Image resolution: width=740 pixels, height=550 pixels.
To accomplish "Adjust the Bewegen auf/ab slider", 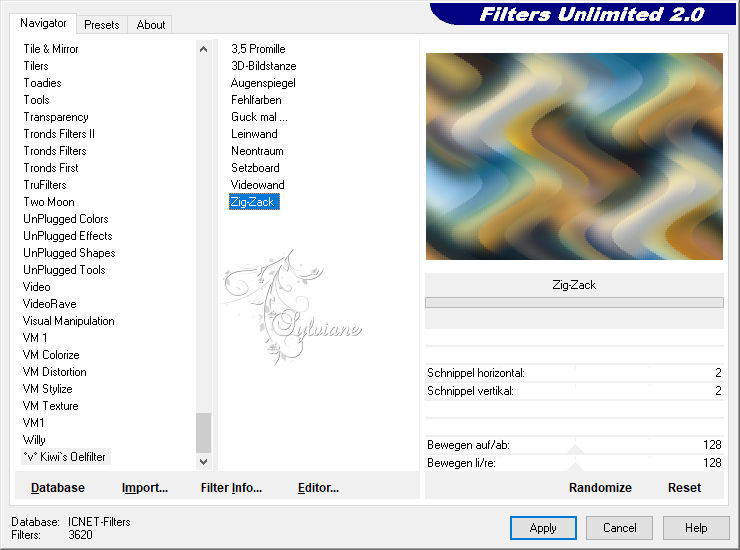I will tap(574, 445).
